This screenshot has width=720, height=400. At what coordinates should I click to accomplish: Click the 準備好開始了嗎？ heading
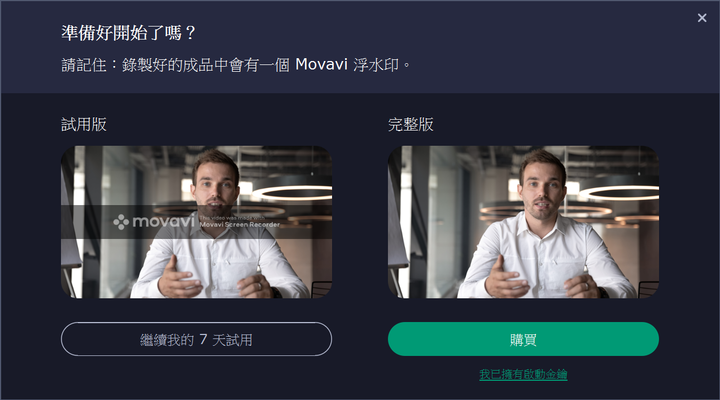(x=129, y=33)
